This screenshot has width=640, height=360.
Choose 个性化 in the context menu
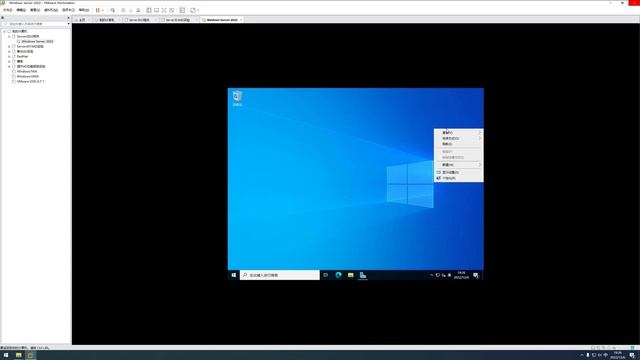click(x=459, y=178)
